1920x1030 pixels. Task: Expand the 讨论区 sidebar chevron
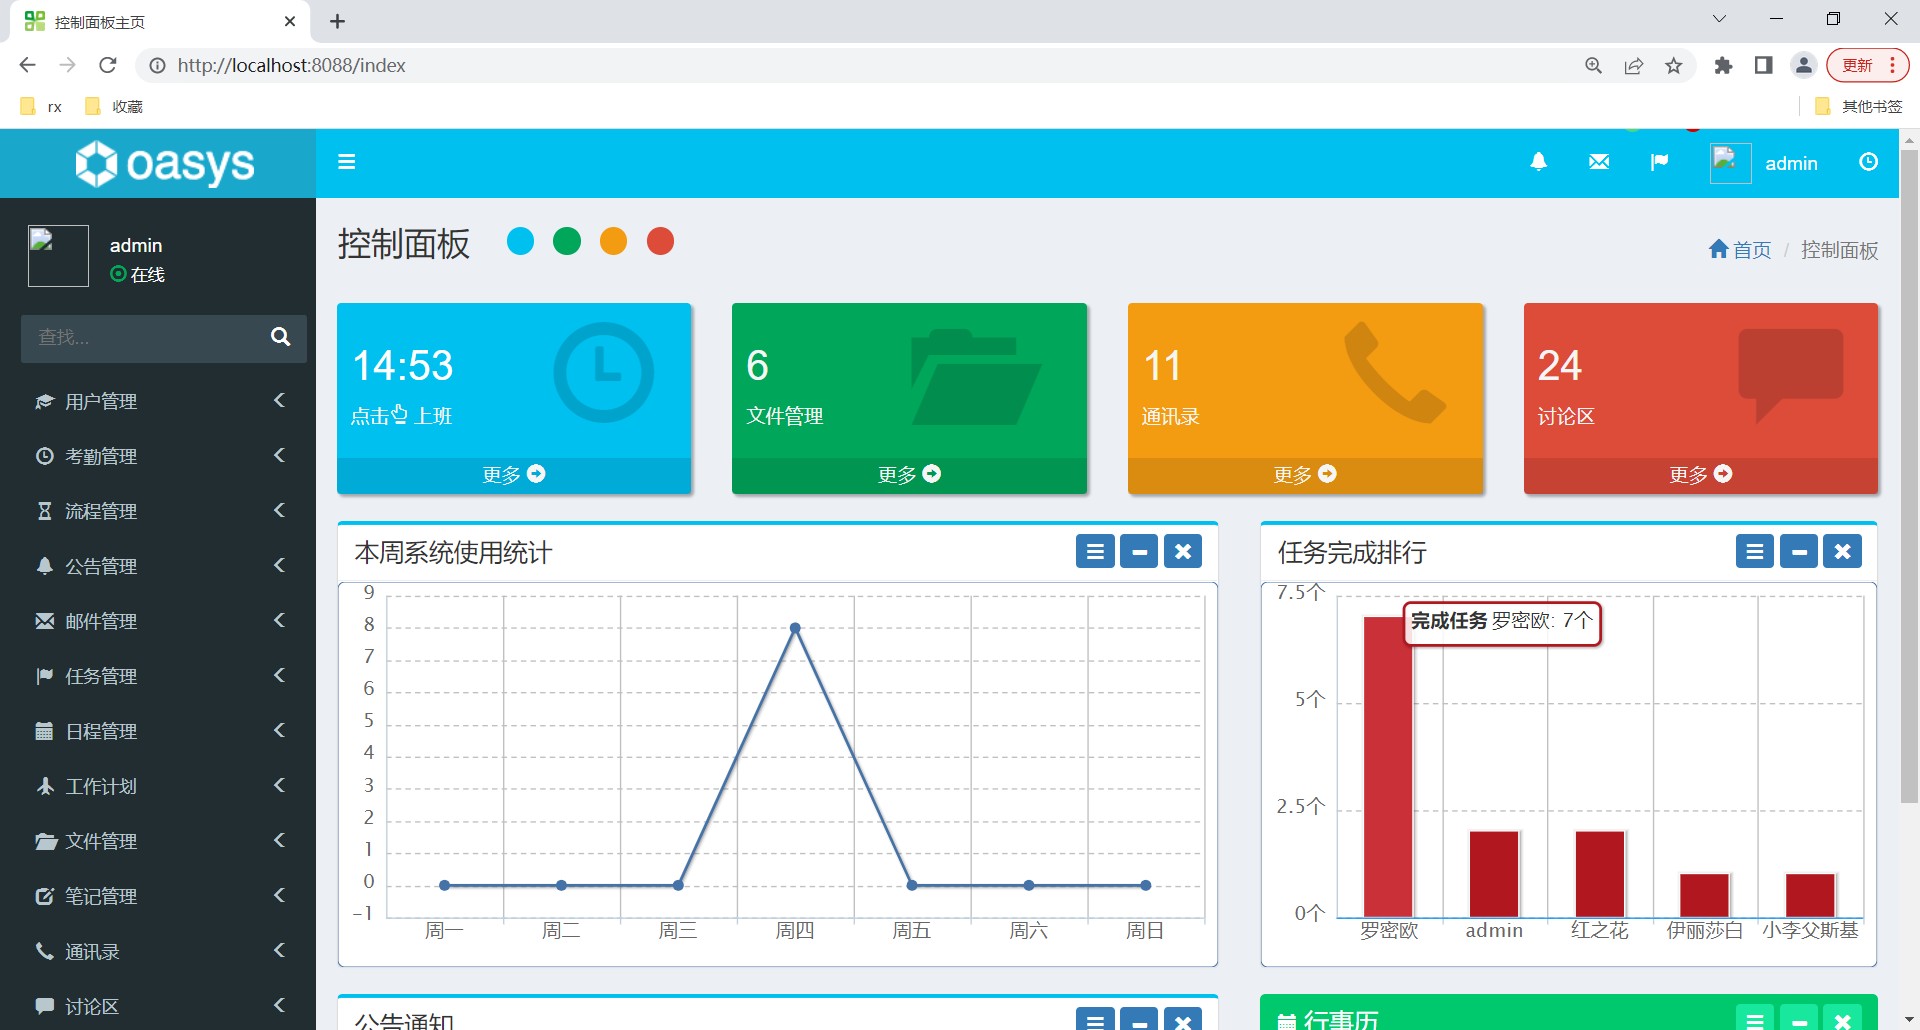click(279, 1005)
